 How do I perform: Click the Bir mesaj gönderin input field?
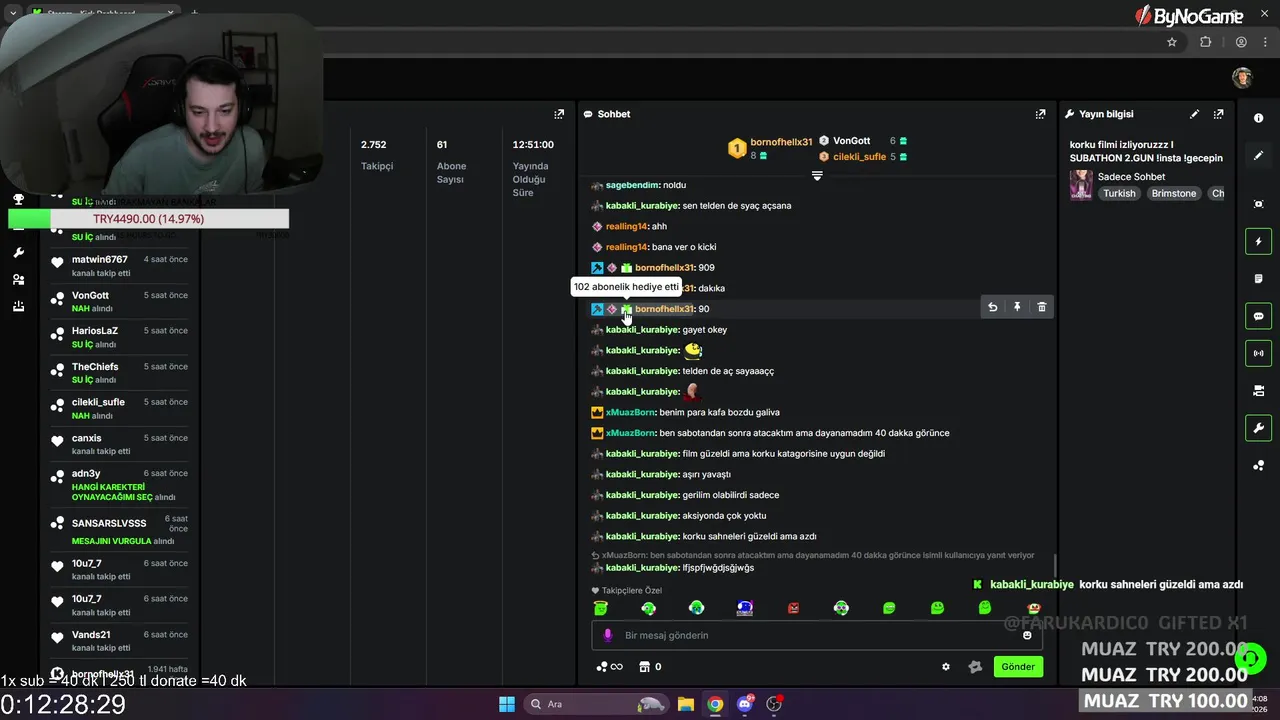coord(815,635)
